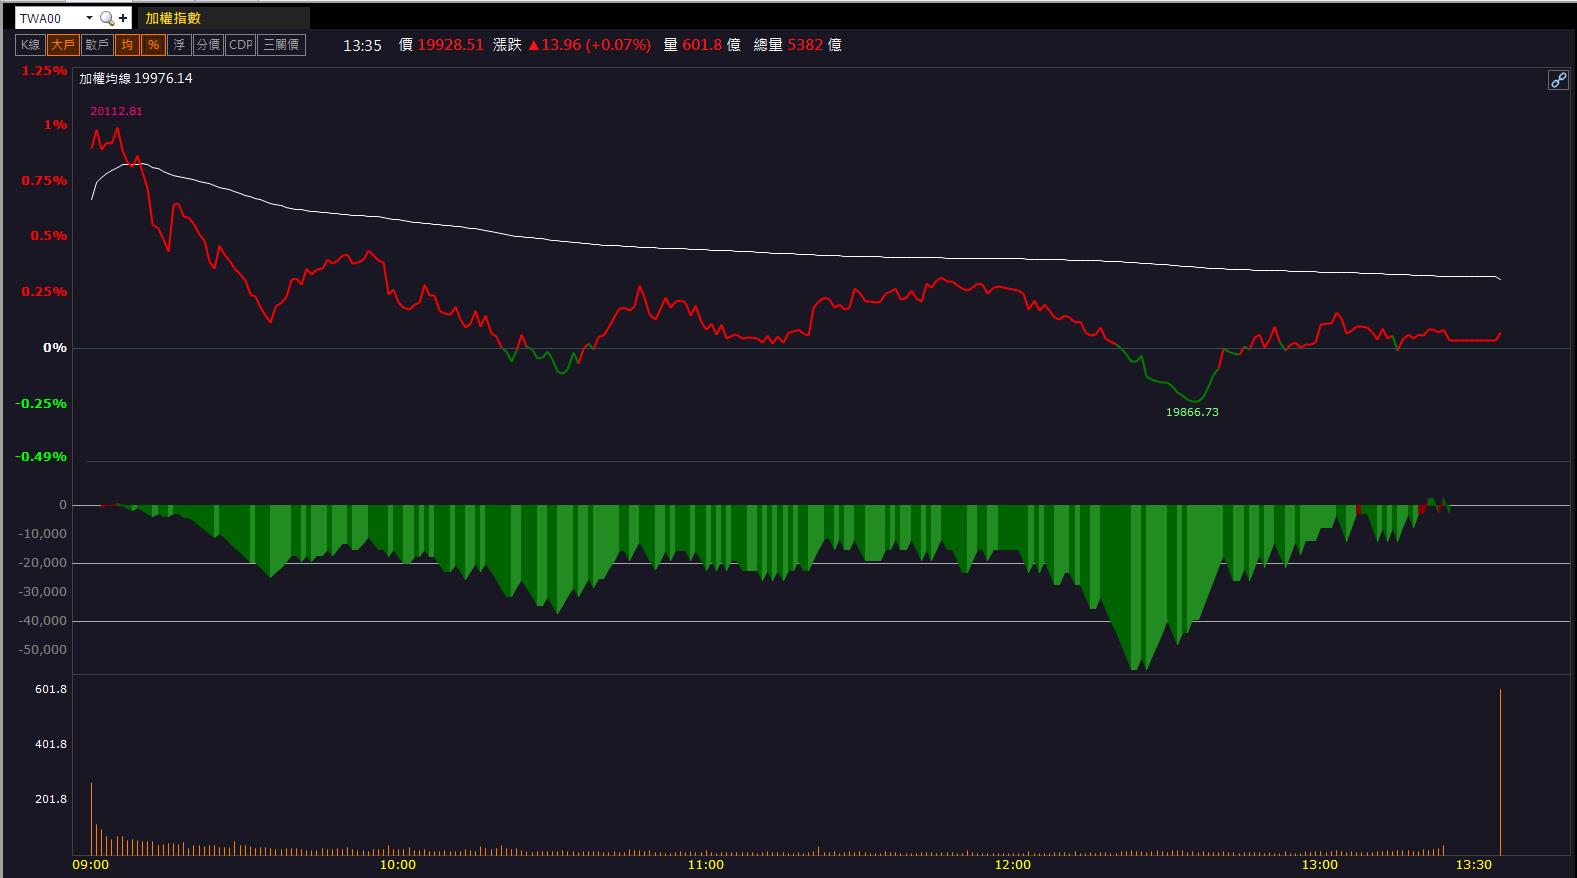Enable the 浮 button
The height and width of the screenshot is (878, 1577).
(179, 45)
